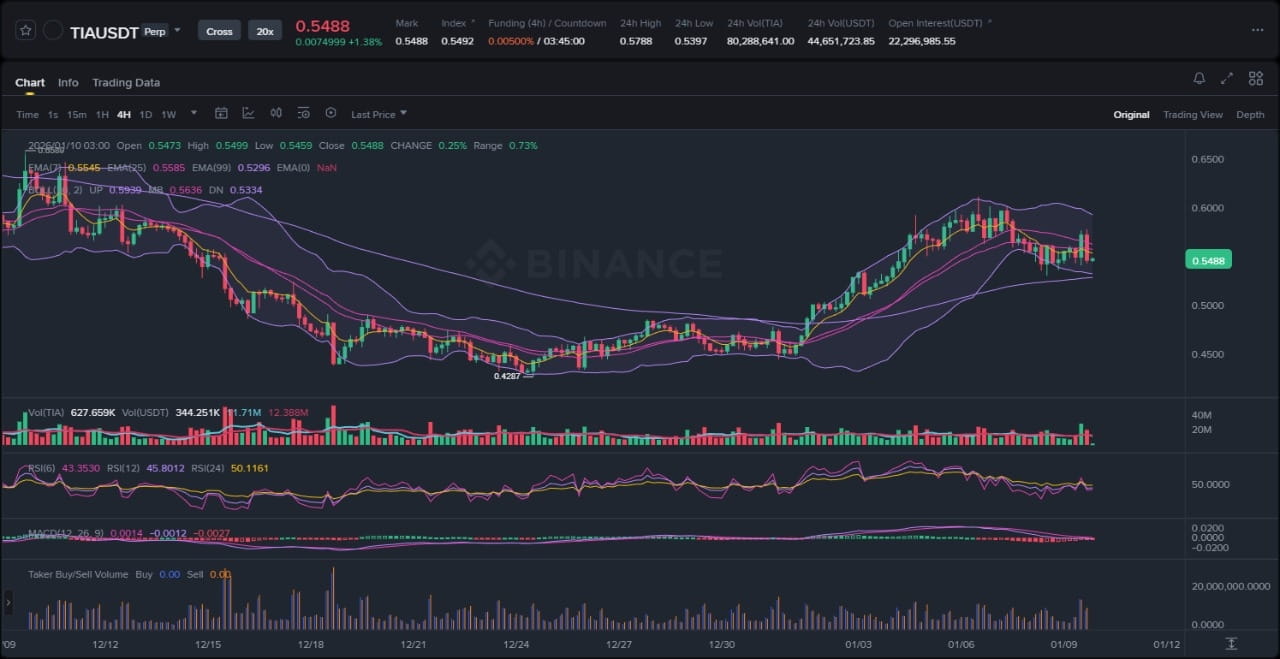Click the 24h Low value 0.5397
Viewport: 1280px width, 659px height.
click(x=690, y=41)
